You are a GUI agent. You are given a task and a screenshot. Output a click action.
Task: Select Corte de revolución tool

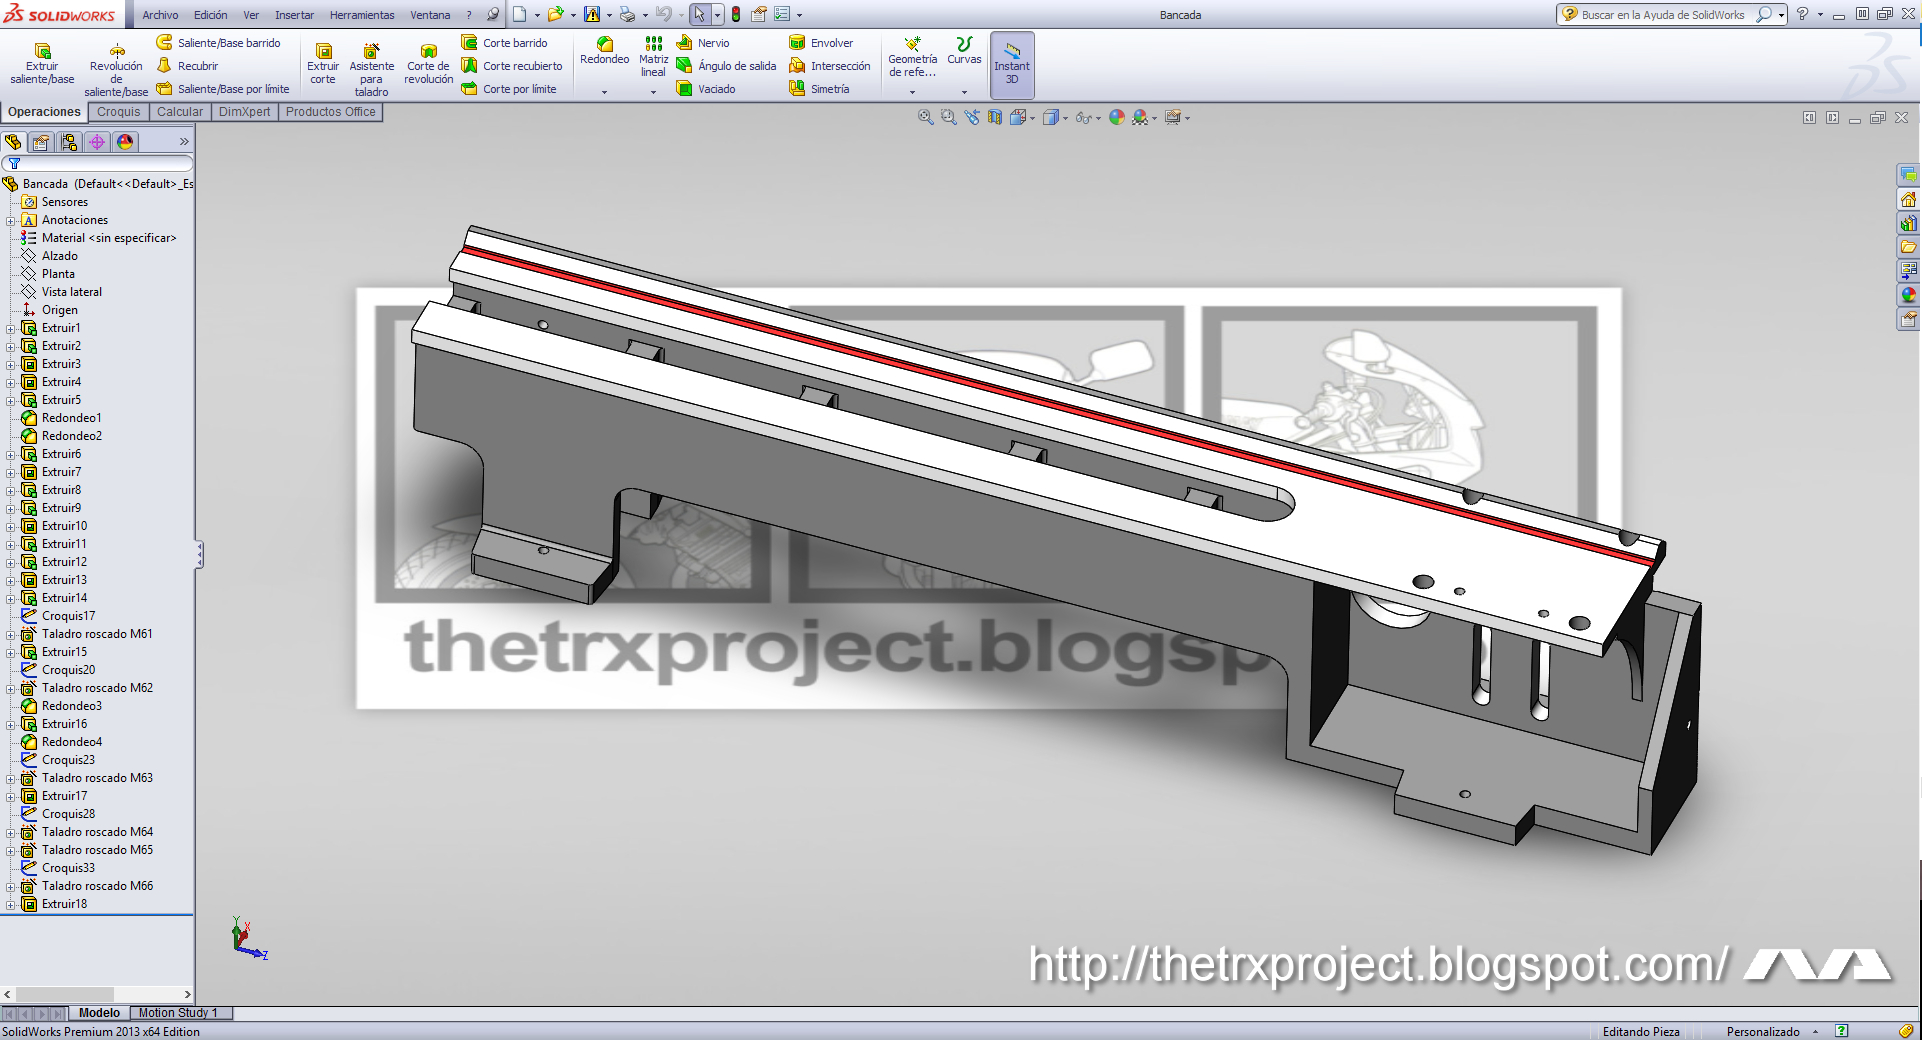tap(429, 64)
